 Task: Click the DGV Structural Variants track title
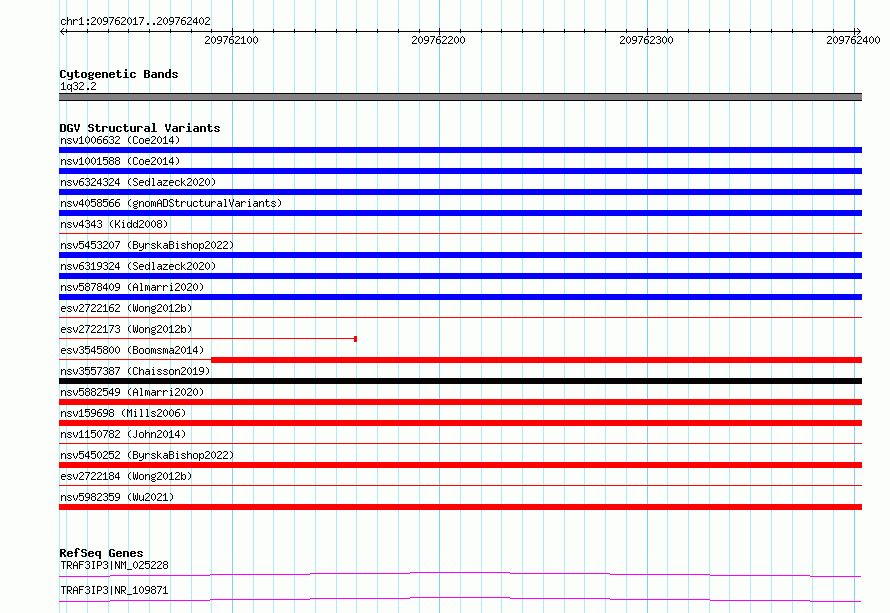coord(140,128)
